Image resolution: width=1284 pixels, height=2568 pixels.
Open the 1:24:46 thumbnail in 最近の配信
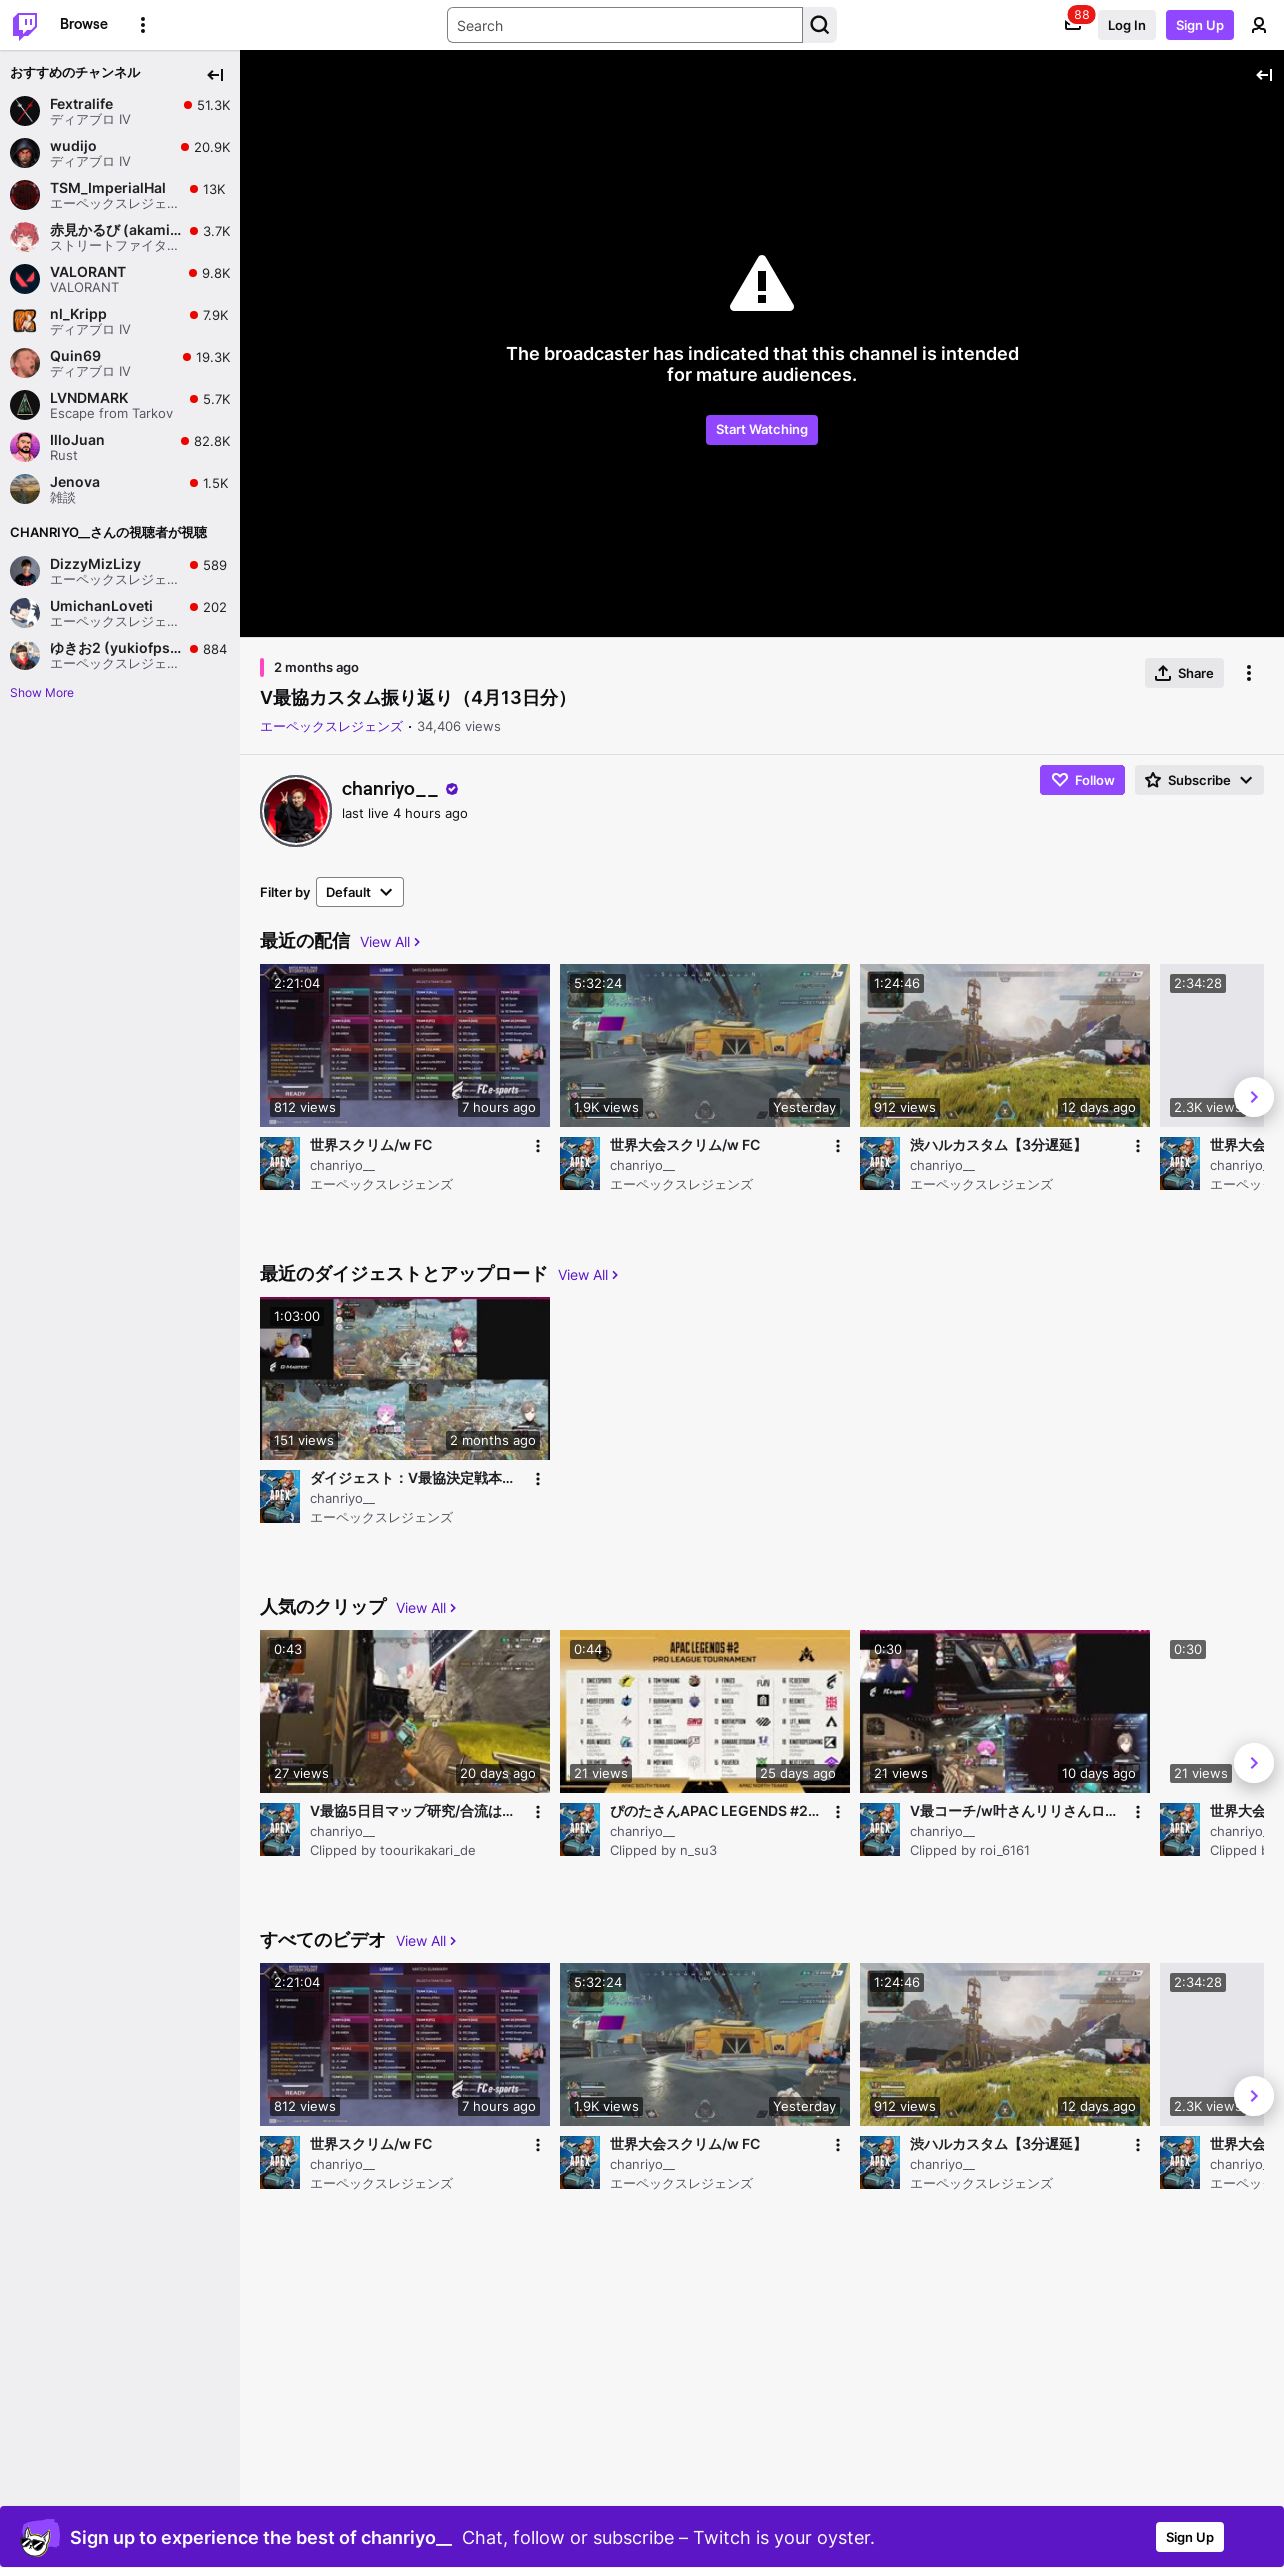1005,1045
